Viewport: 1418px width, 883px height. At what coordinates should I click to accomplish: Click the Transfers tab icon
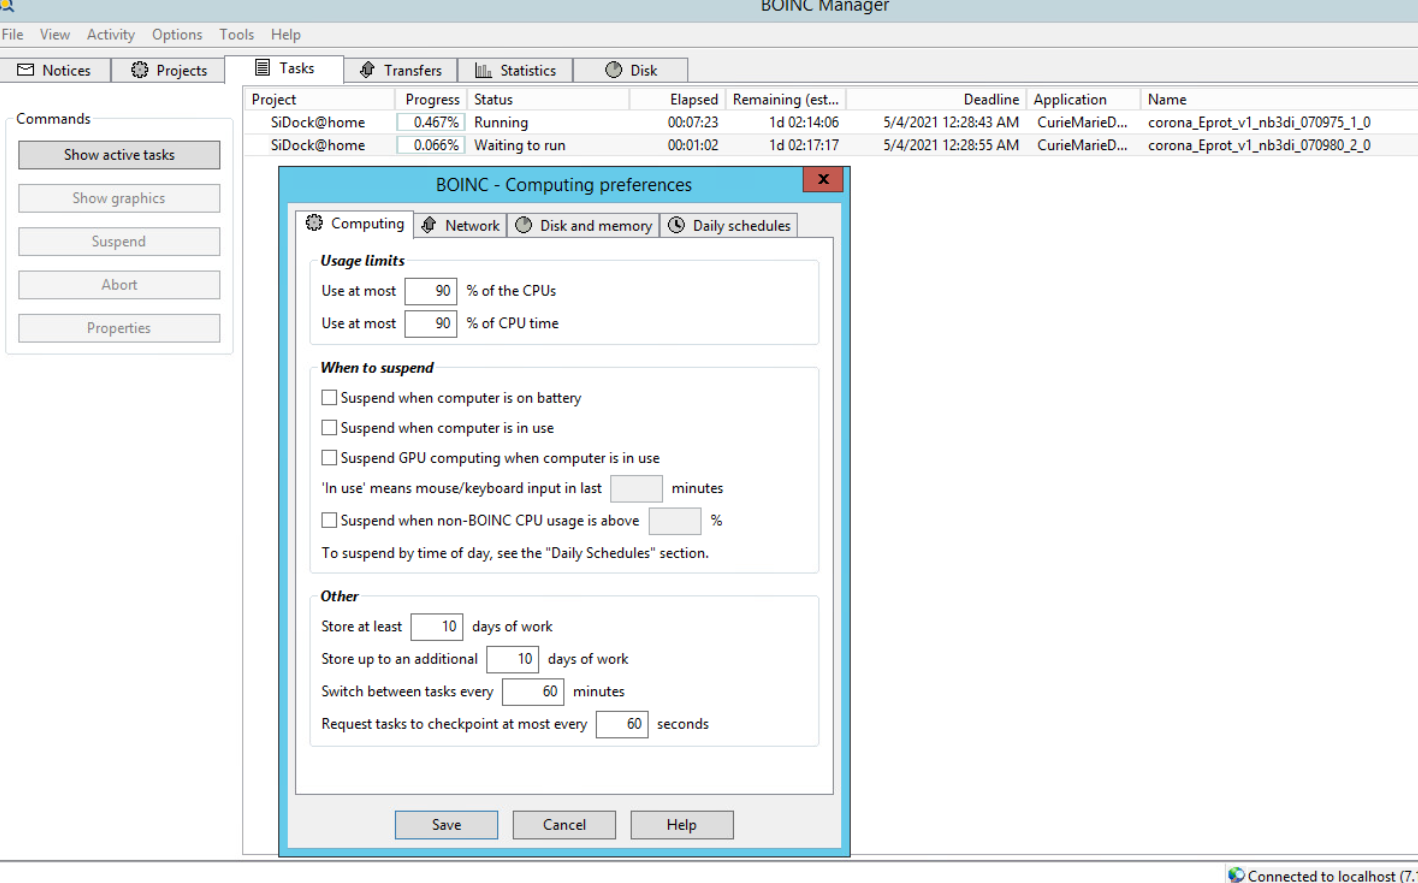[367, 70]
